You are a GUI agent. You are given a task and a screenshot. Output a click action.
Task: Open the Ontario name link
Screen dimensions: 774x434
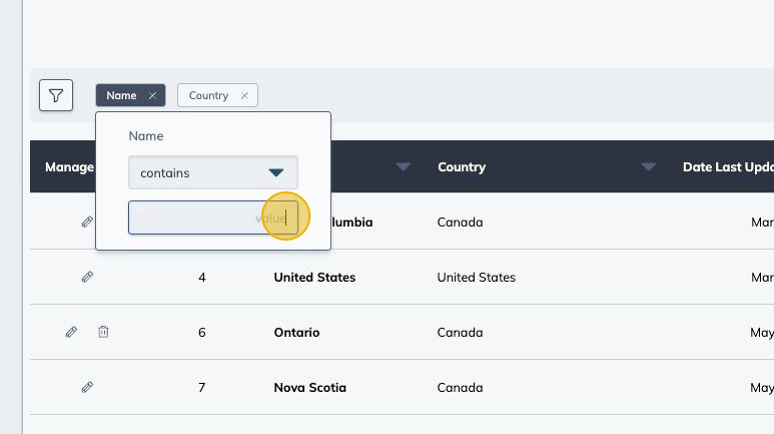(x=296, y=332)
